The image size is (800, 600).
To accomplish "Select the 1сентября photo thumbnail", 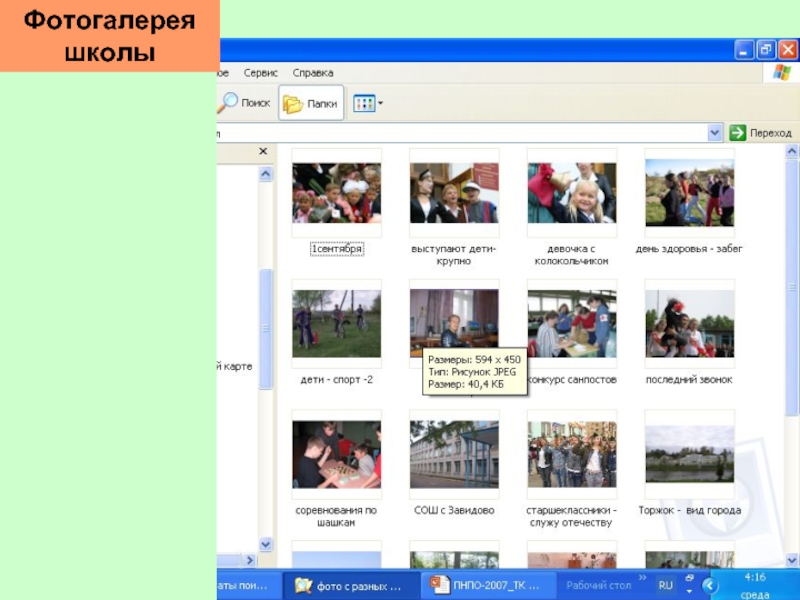I will [x=336, y=193].
